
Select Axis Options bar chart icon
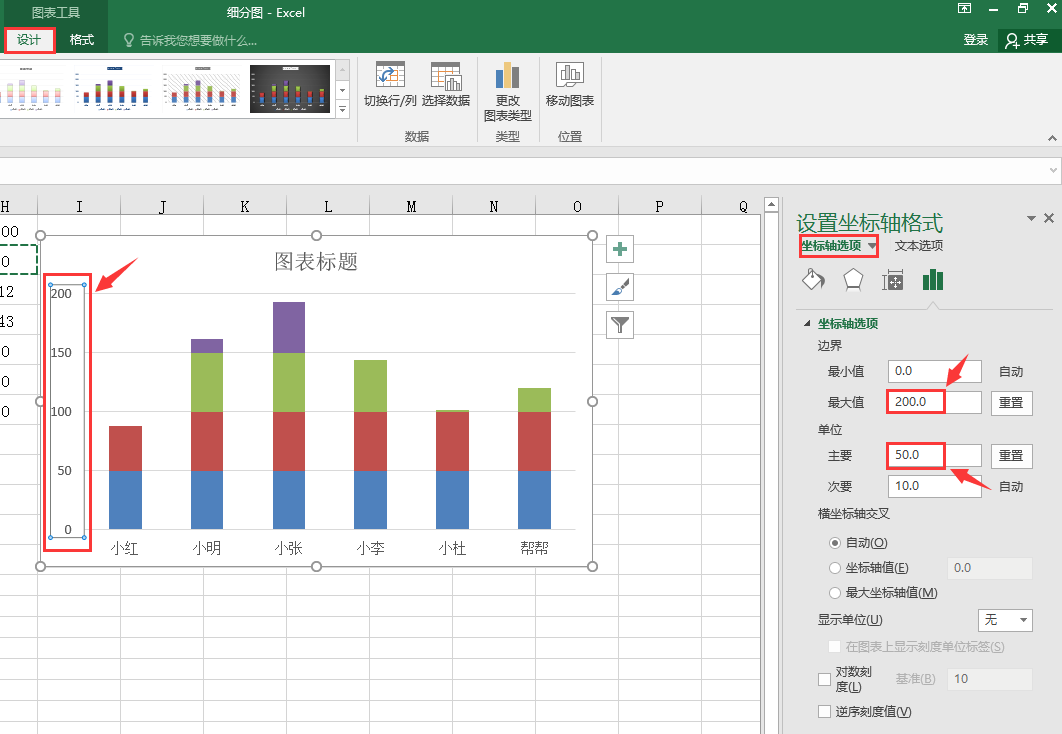933,279
